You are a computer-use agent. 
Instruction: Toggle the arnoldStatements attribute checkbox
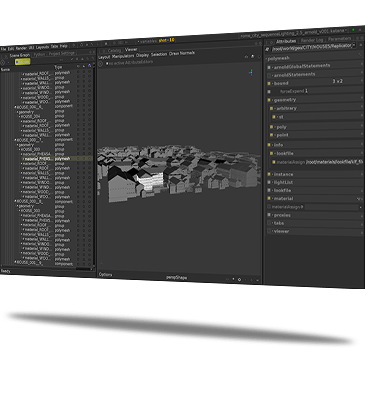[269, 75]
